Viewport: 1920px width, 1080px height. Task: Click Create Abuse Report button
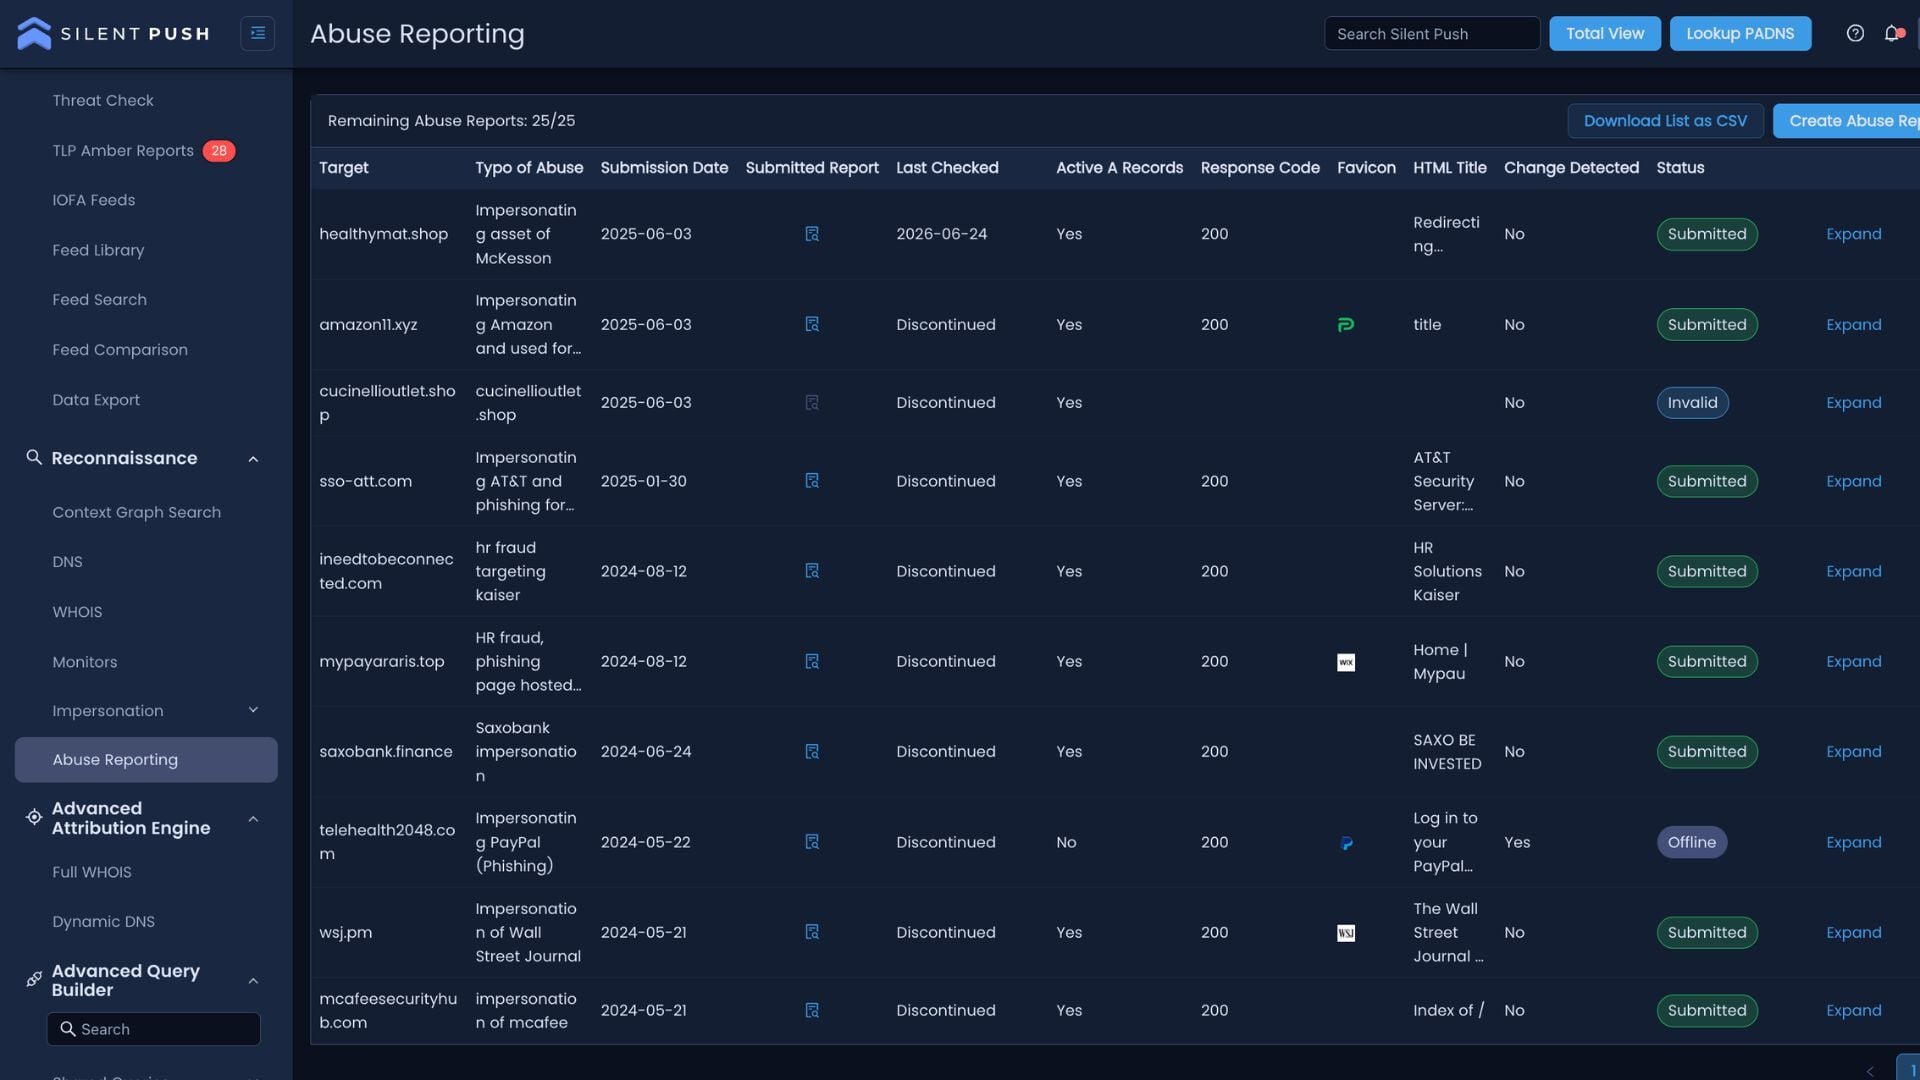[x=1848, y=121]
